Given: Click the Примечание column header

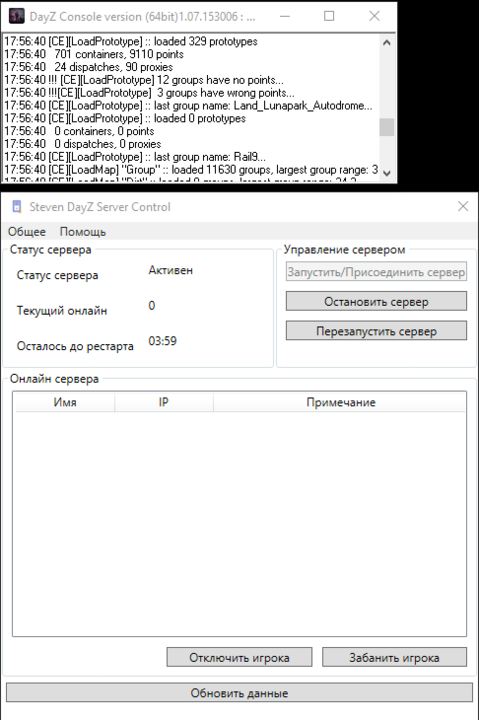Looking at the screenshot, I should tap(340, 402).
